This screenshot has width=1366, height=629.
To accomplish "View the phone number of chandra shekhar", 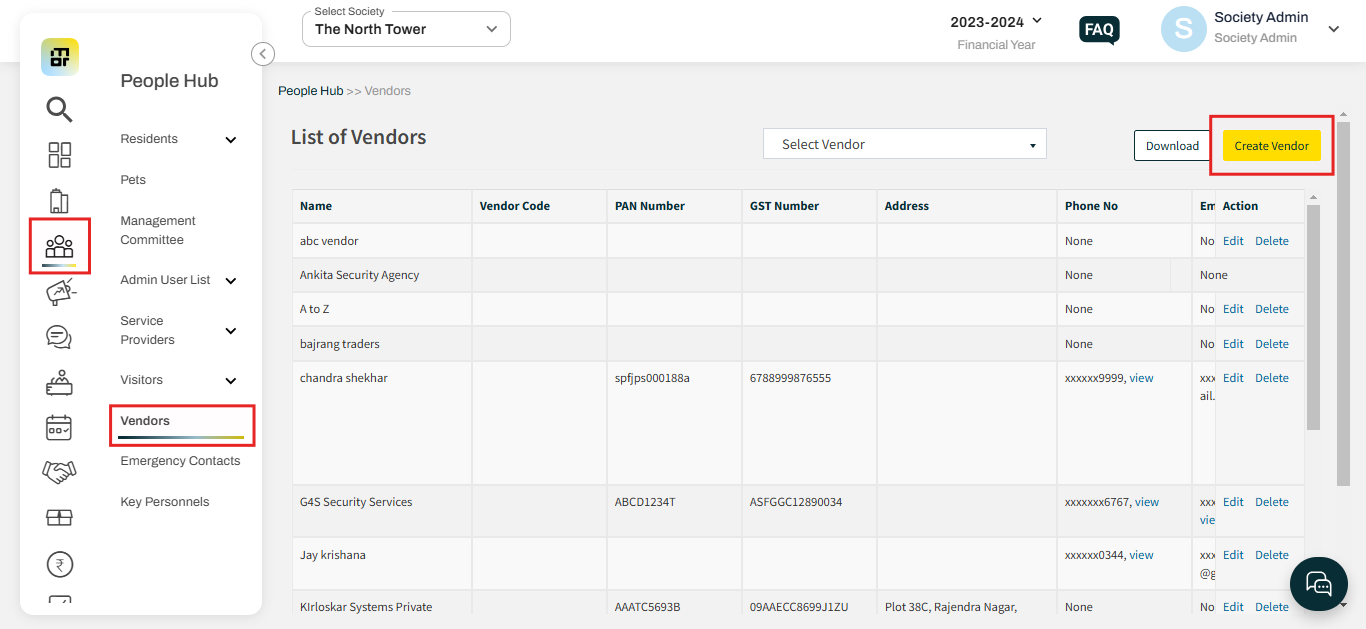I will click(1142, 377).
